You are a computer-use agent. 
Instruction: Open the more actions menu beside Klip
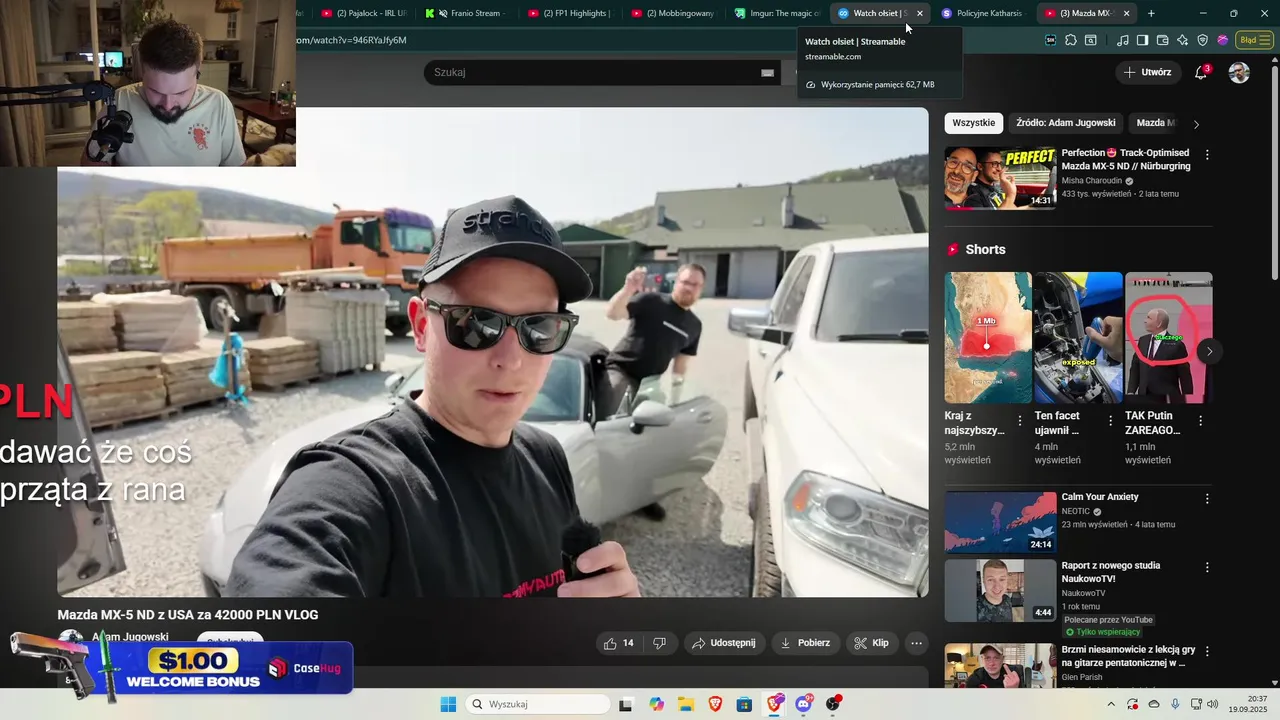click(916, 643)
